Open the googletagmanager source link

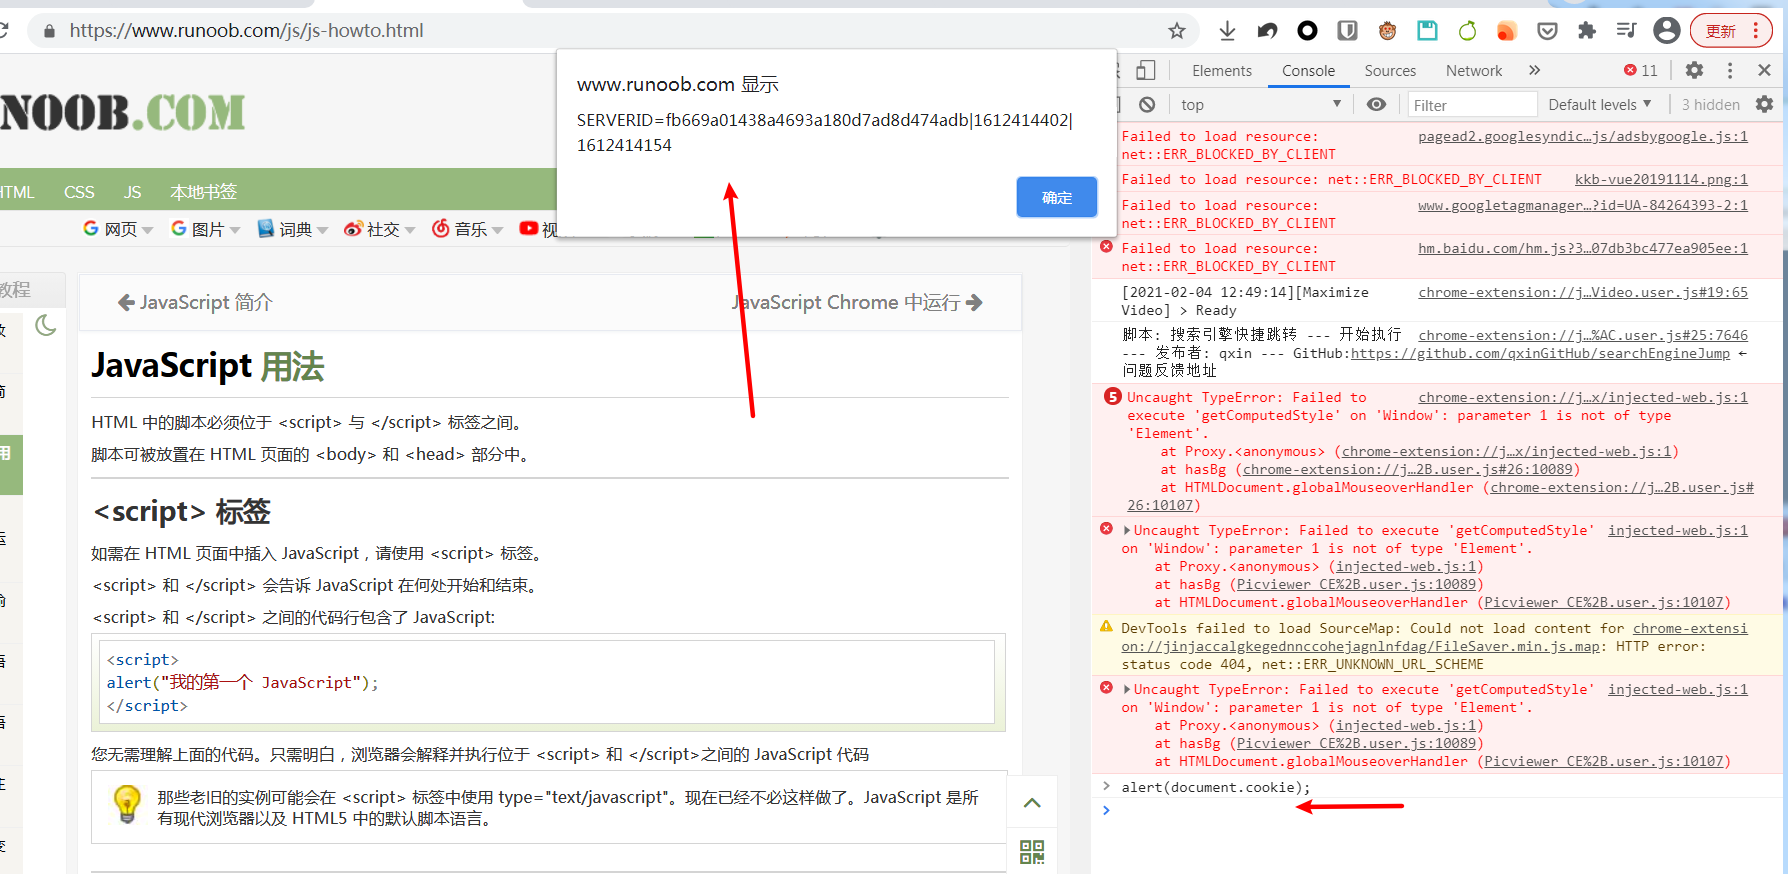click(x=1583, y=206)
